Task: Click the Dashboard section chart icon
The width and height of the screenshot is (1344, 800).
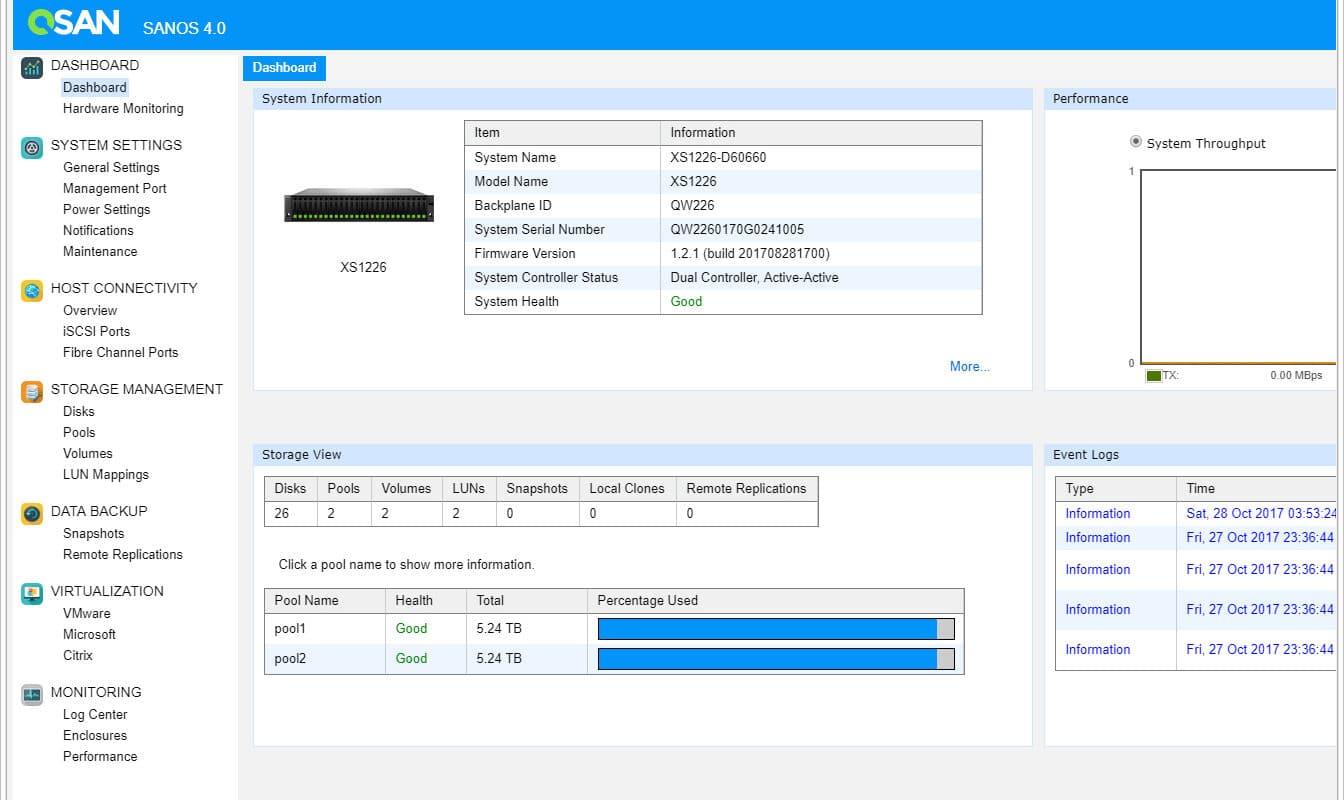Action: coord(32,68)
